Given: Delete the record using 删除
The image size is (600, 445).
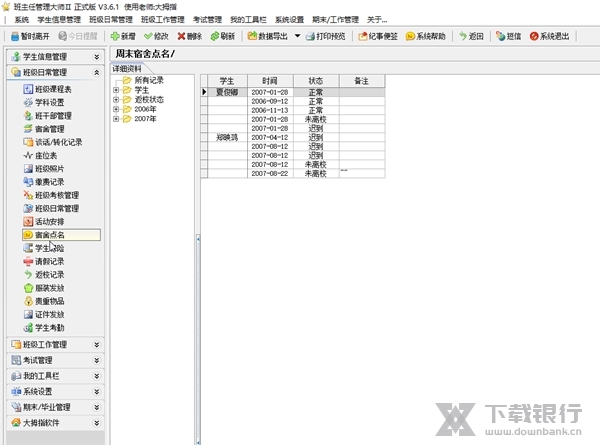Looking at the screenshot, I should pyautogui.click(x=189, y=36).
